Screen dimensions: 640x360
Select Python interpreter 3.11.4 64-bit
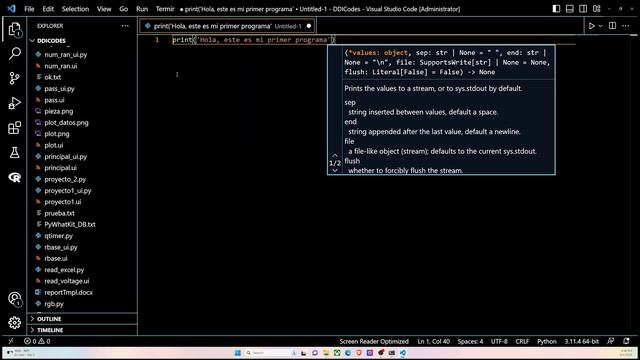[582, 341]
